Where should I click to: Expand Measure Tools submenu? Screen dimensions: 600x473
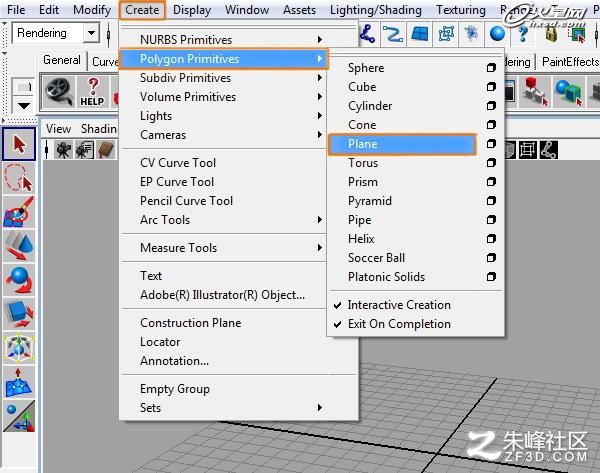(225, 248)
